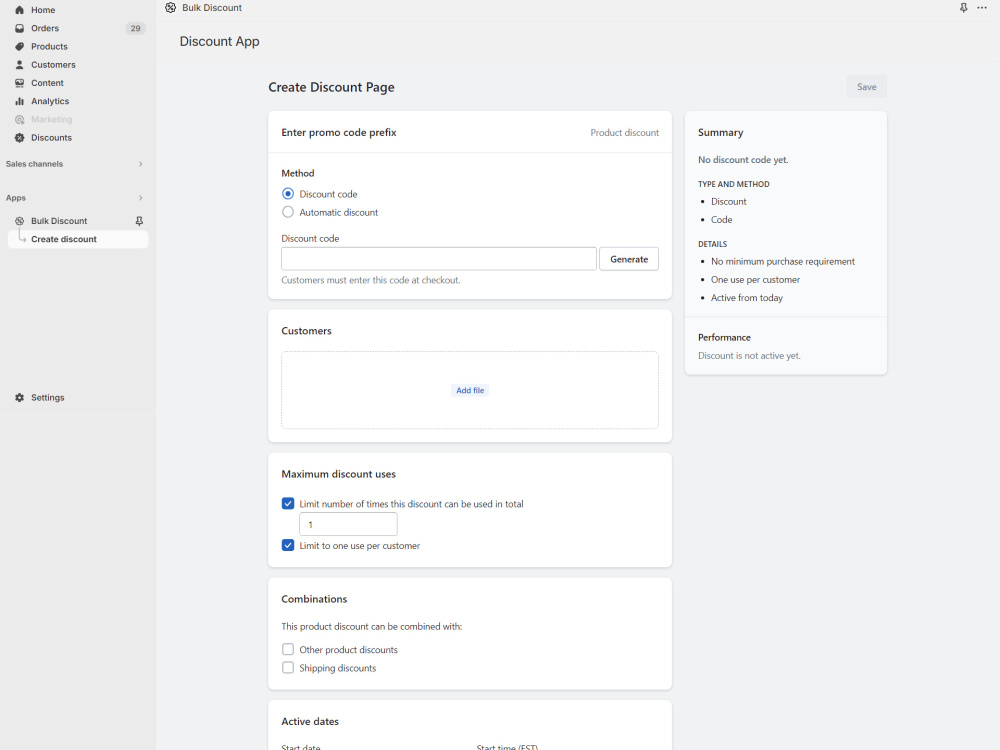Click the Discounts badge icon

tap(19, 138)
